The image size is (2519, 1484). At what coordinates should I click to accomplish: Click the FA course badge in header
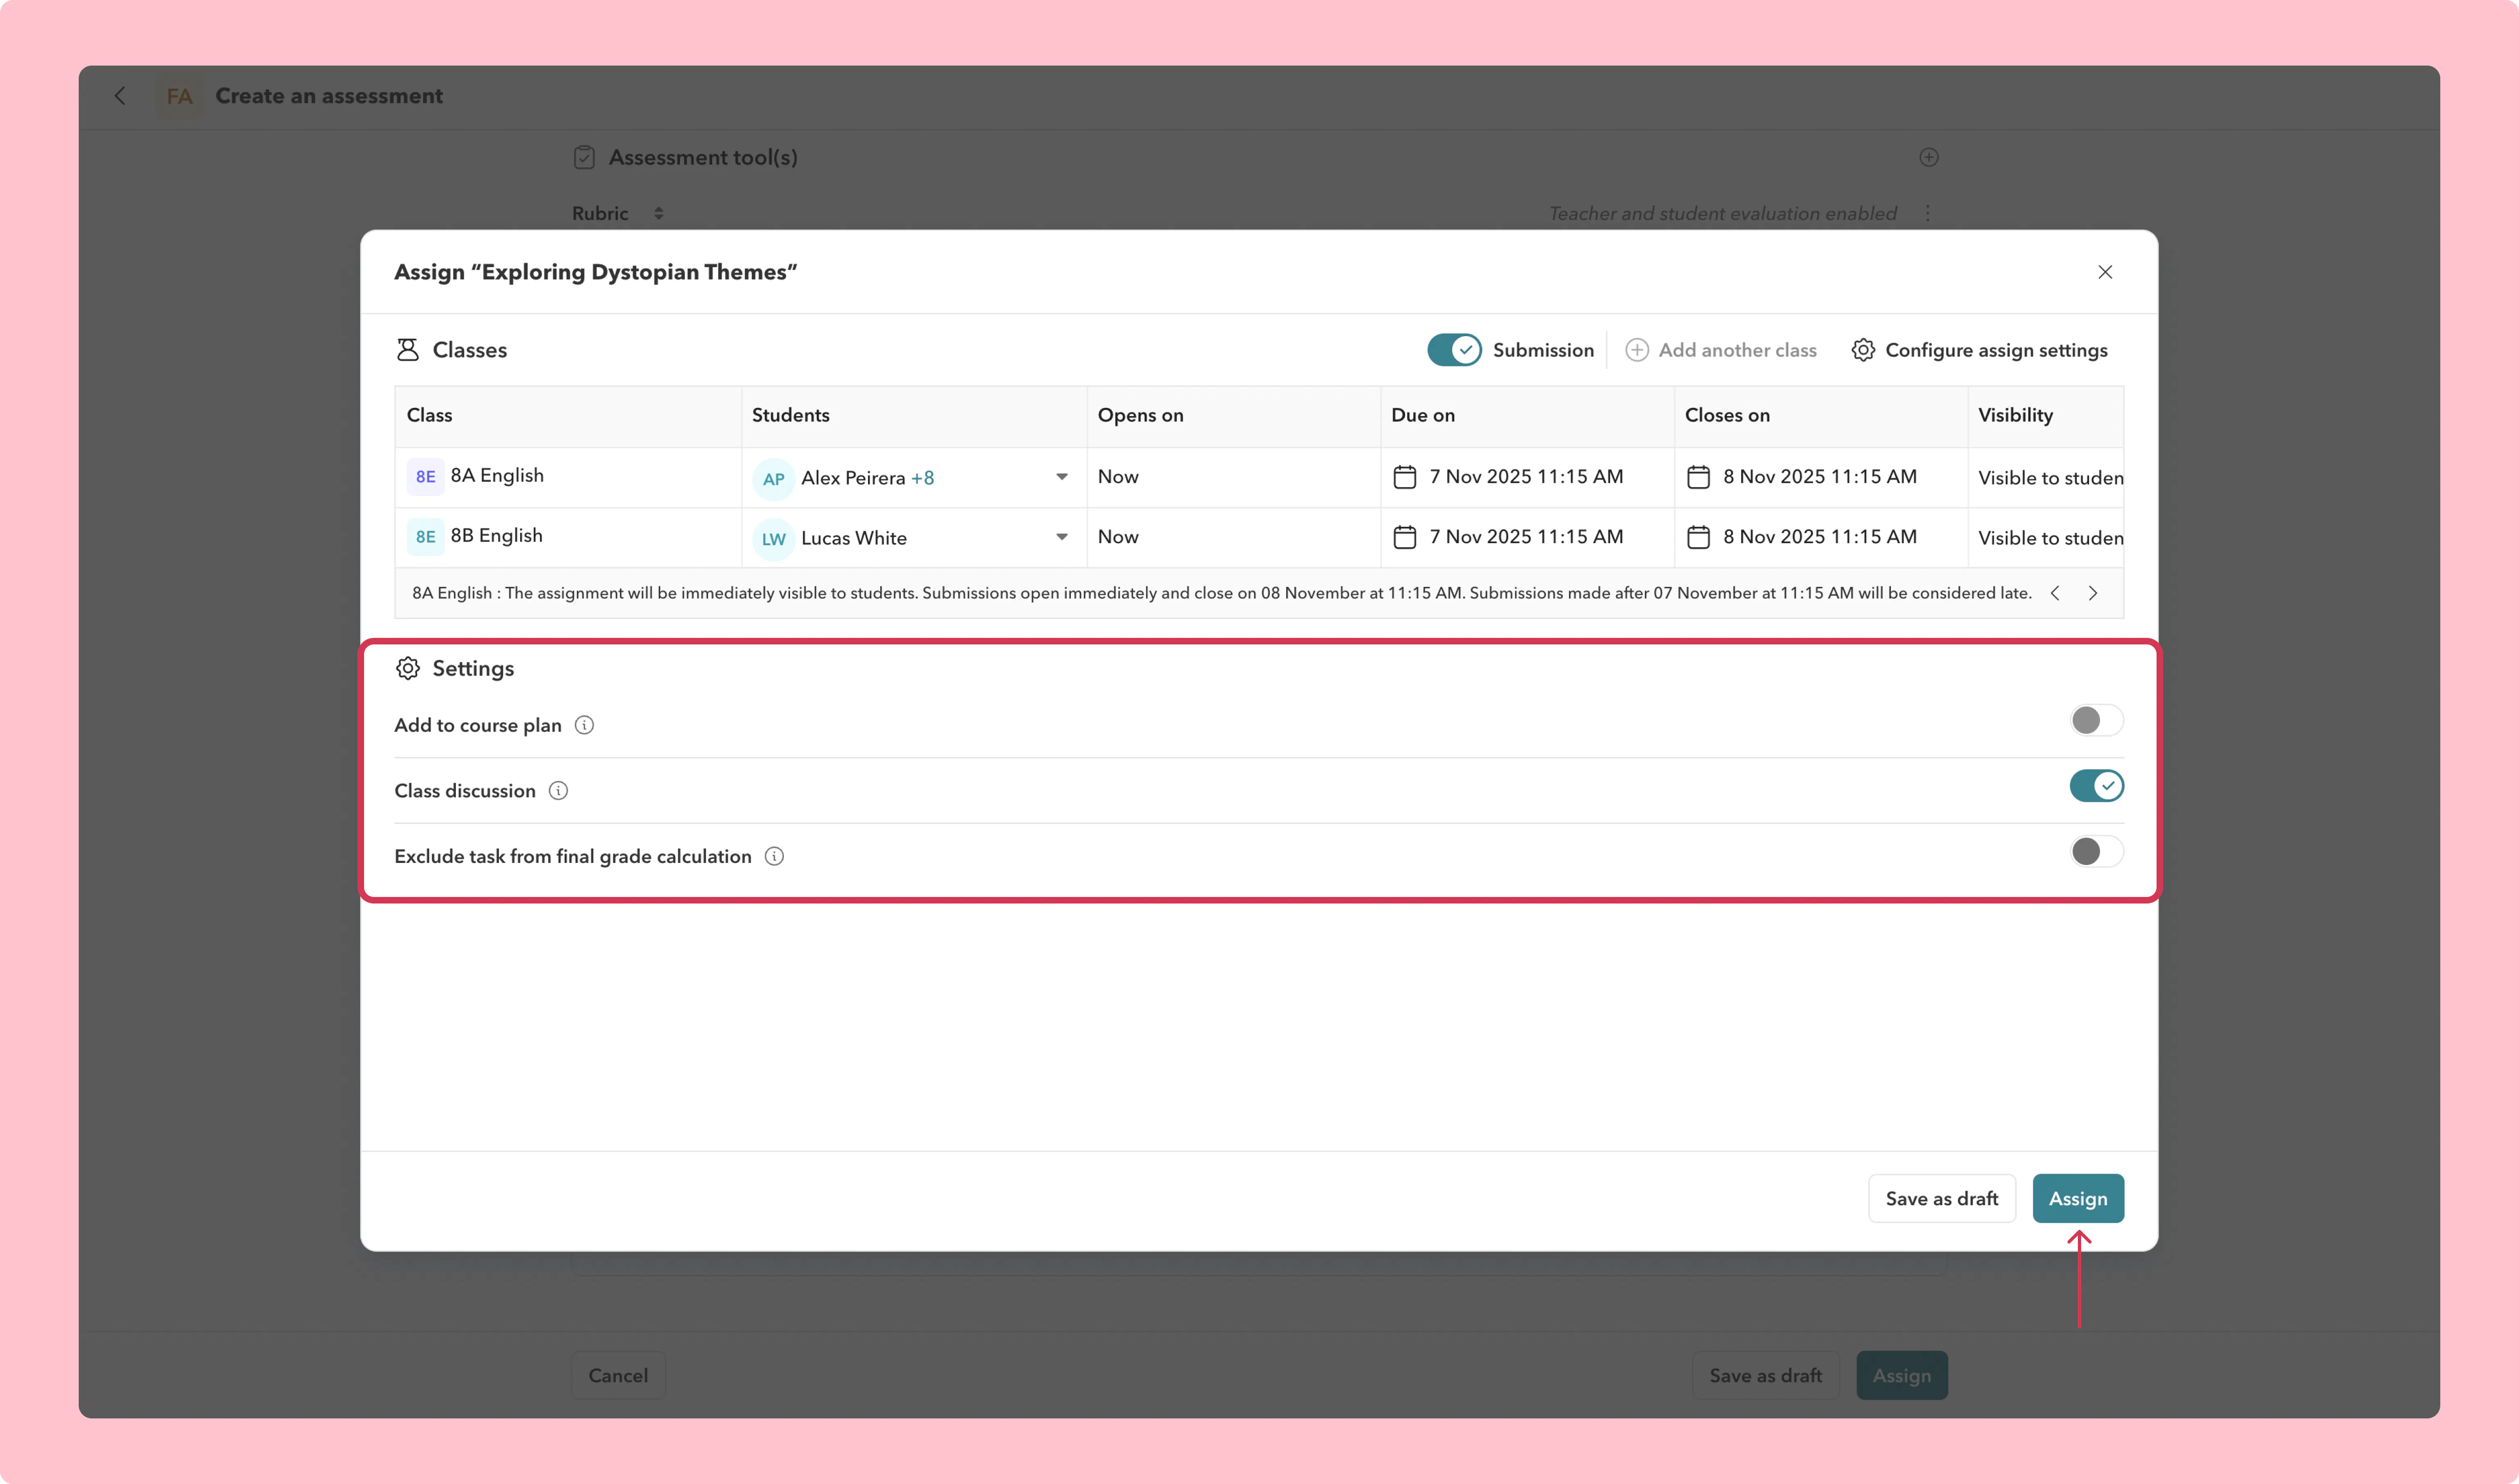click(x=180, y=96)
